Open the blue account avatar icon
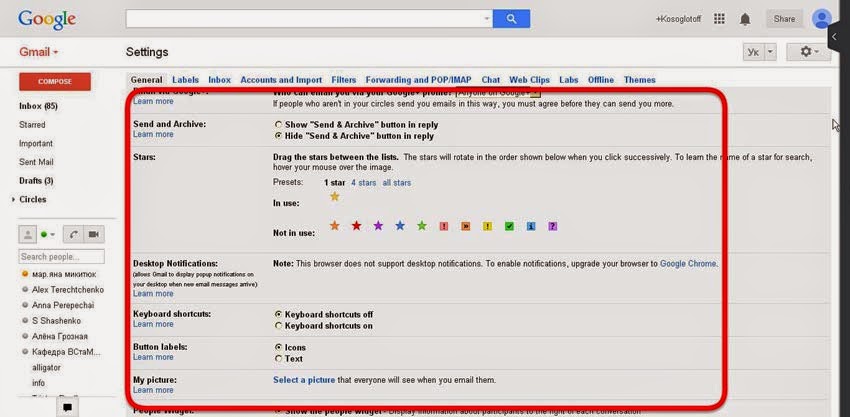850x417 pixels. (x=821, y=19)
